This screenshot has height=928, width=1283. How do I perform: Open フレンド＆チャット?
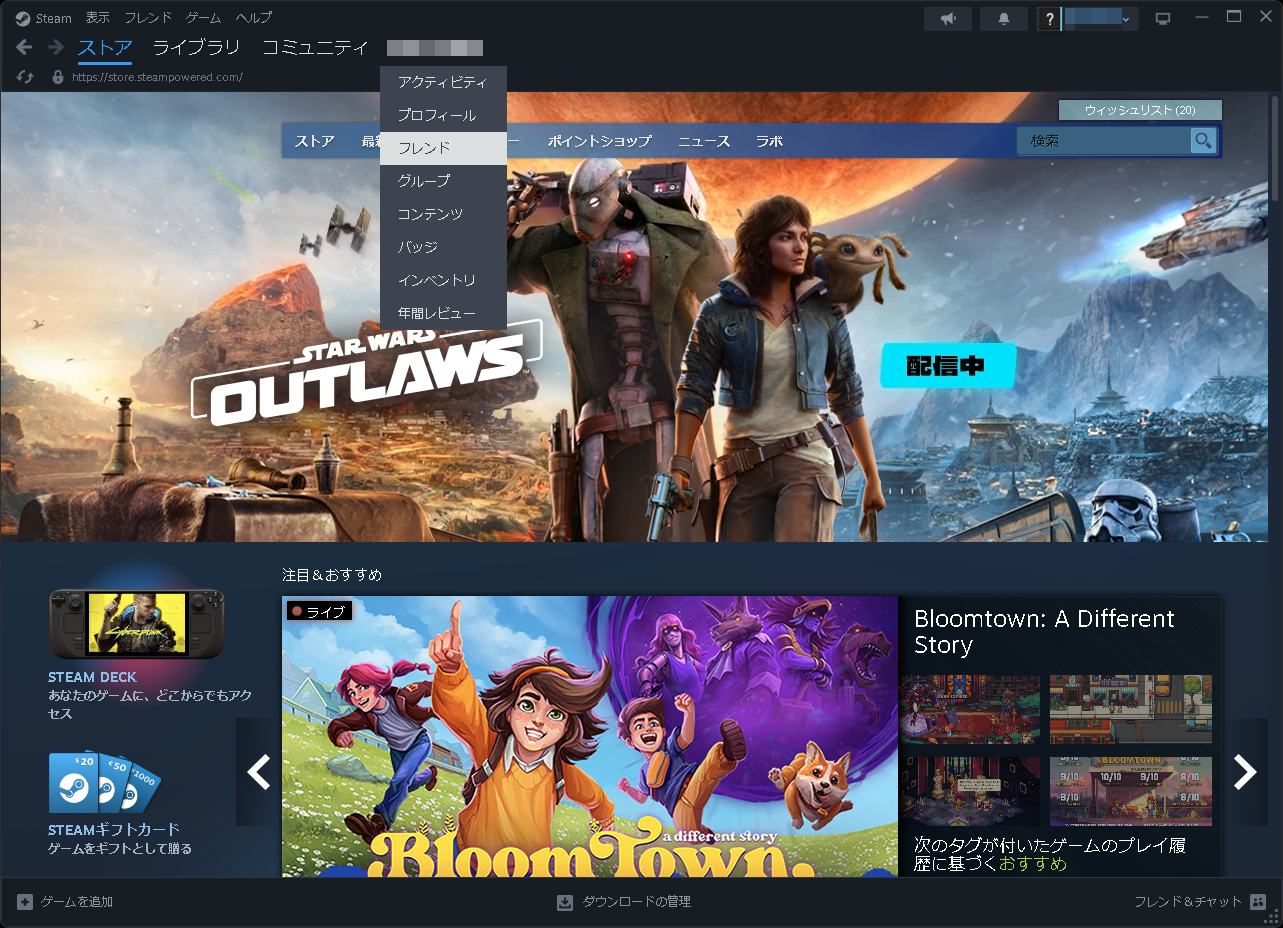pos(1188,902)
